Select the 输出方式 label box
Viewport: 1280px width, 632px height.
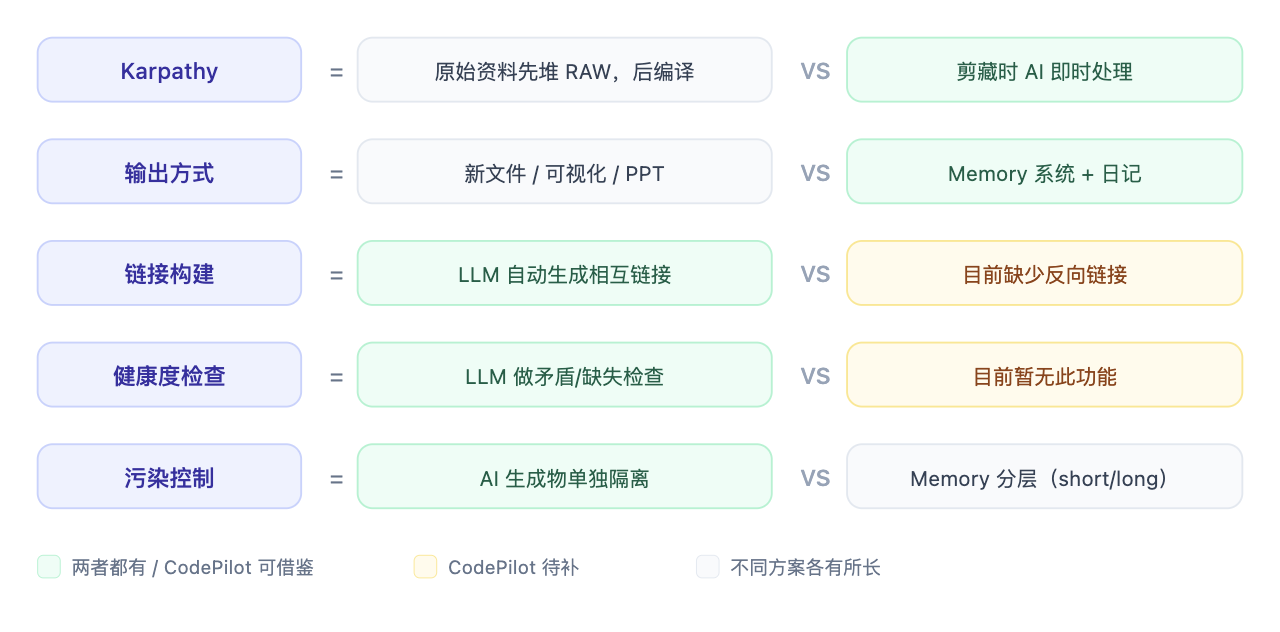point(169,172)
